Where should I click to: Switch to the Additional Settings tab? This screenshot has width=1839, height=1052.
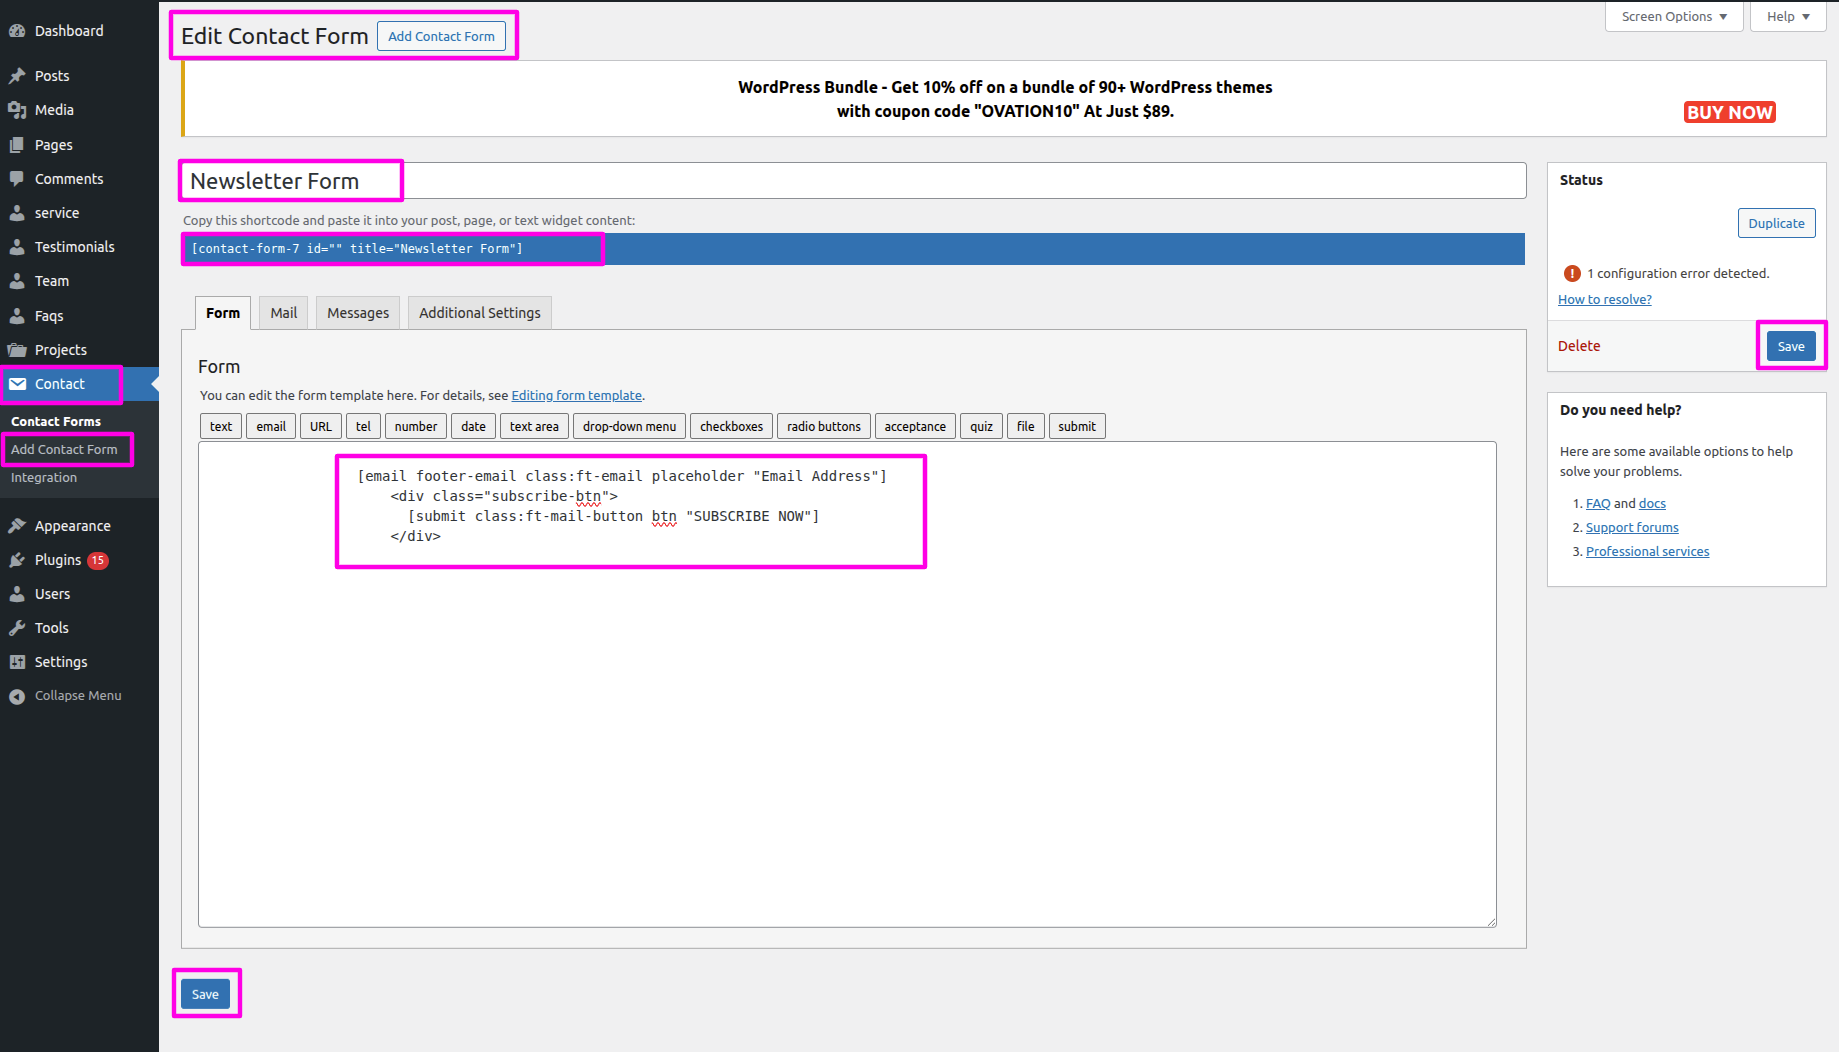479,313
